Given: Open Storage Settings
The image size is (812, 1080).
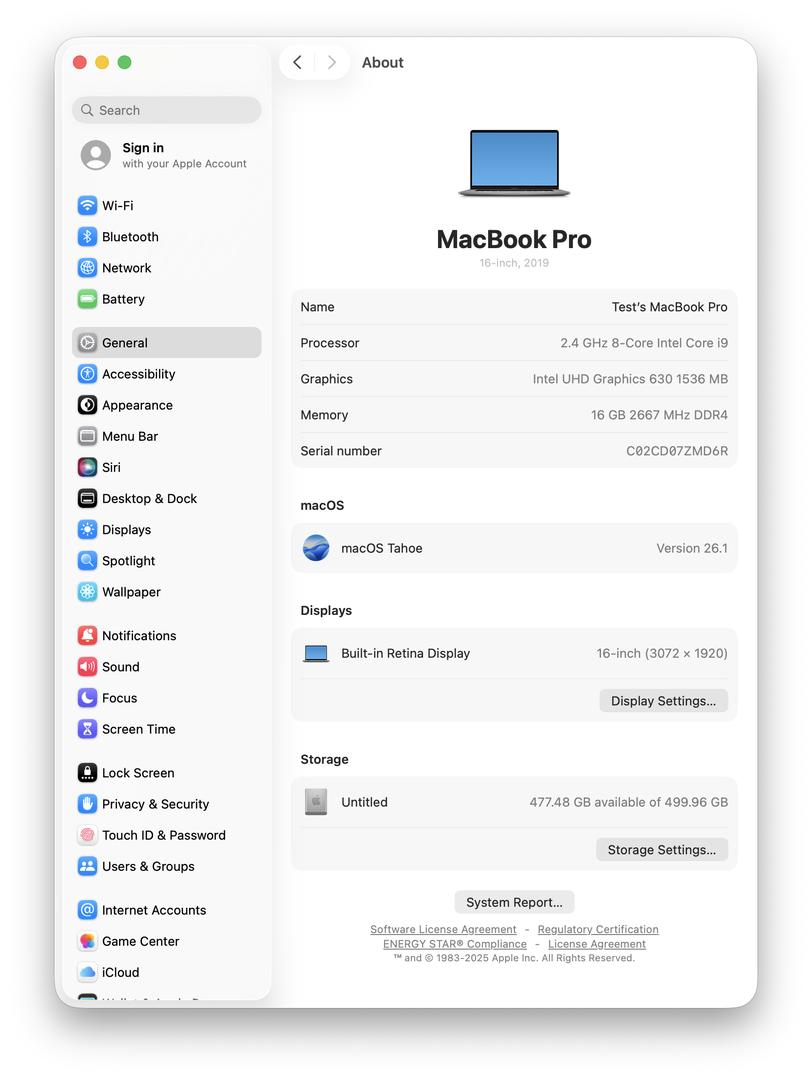Looking at the screenshot, I should (661, 849).
